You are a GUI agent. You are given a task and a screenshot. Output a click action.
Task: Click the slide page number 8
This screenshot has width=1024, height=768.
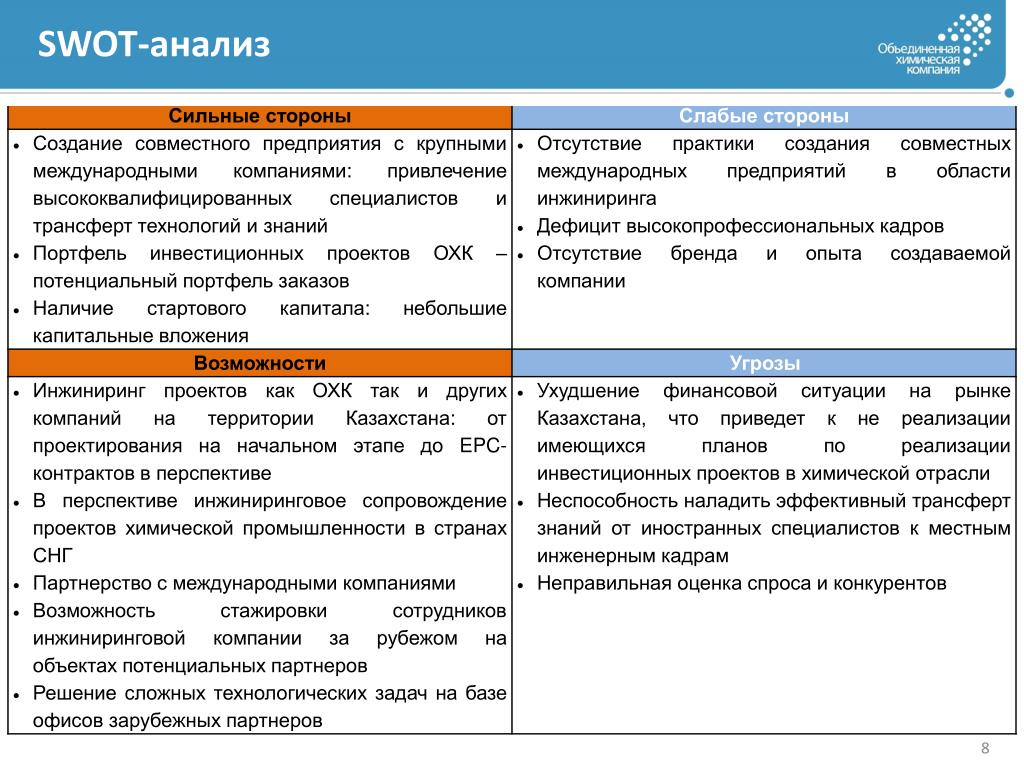click(x=985, y=748)
